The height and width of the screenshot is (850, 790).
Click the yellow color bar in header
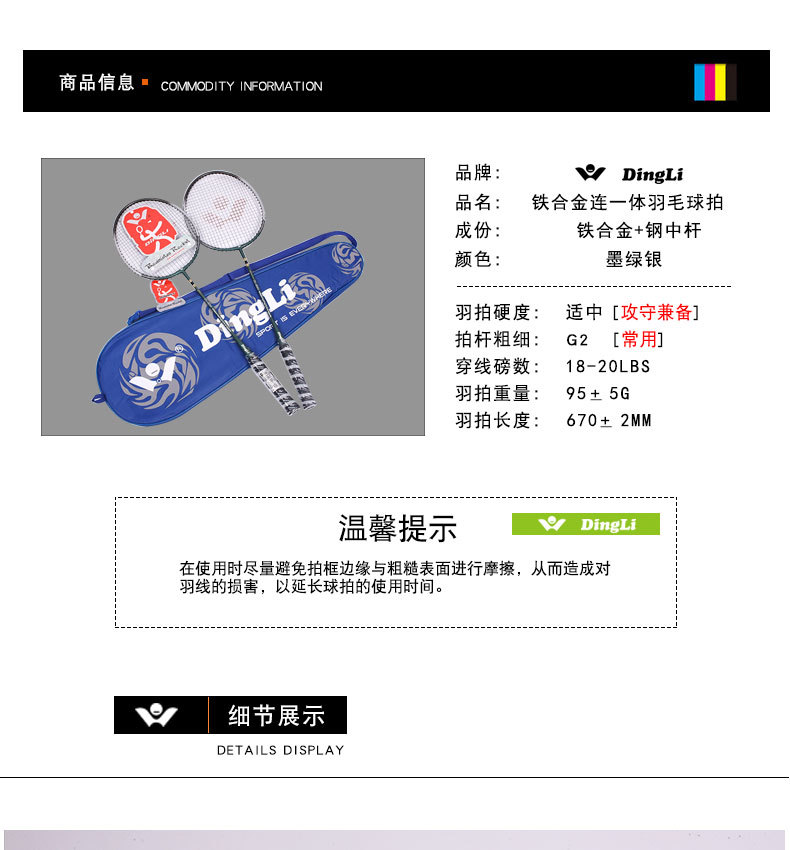pos(721,82)
